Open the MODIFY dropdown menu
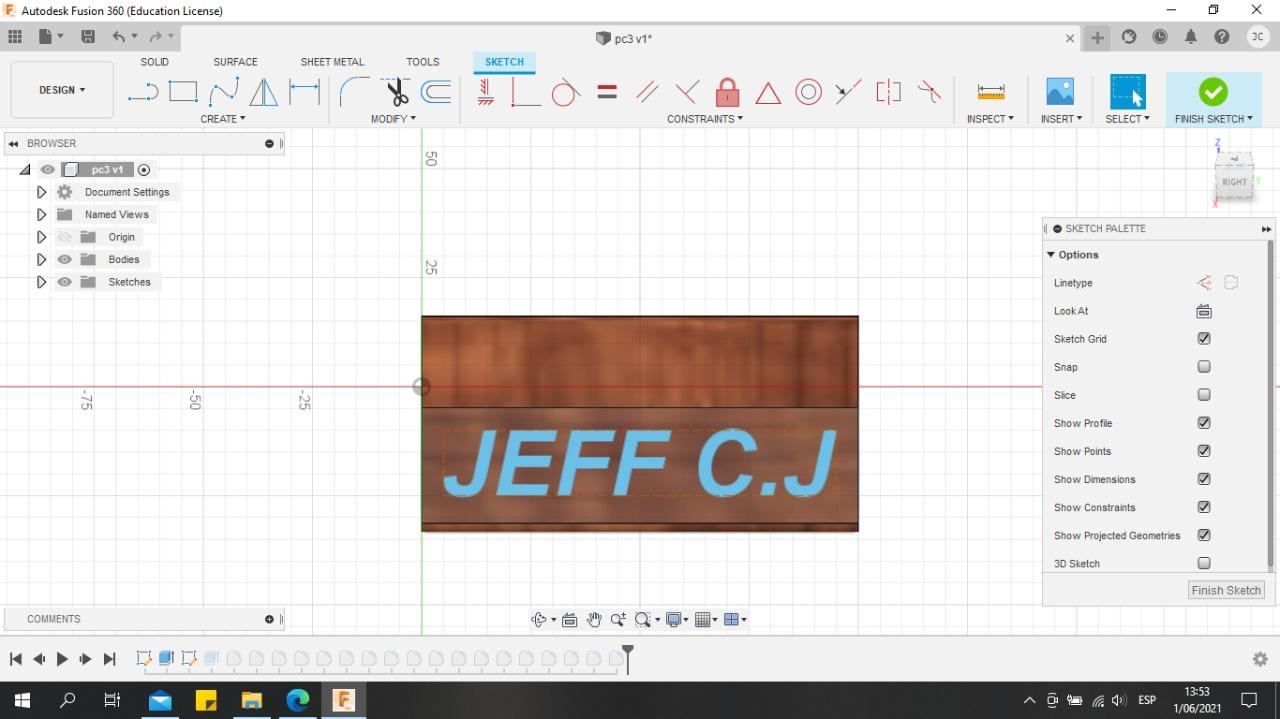This screenshot has height=719, width=1280. [393, 119]
